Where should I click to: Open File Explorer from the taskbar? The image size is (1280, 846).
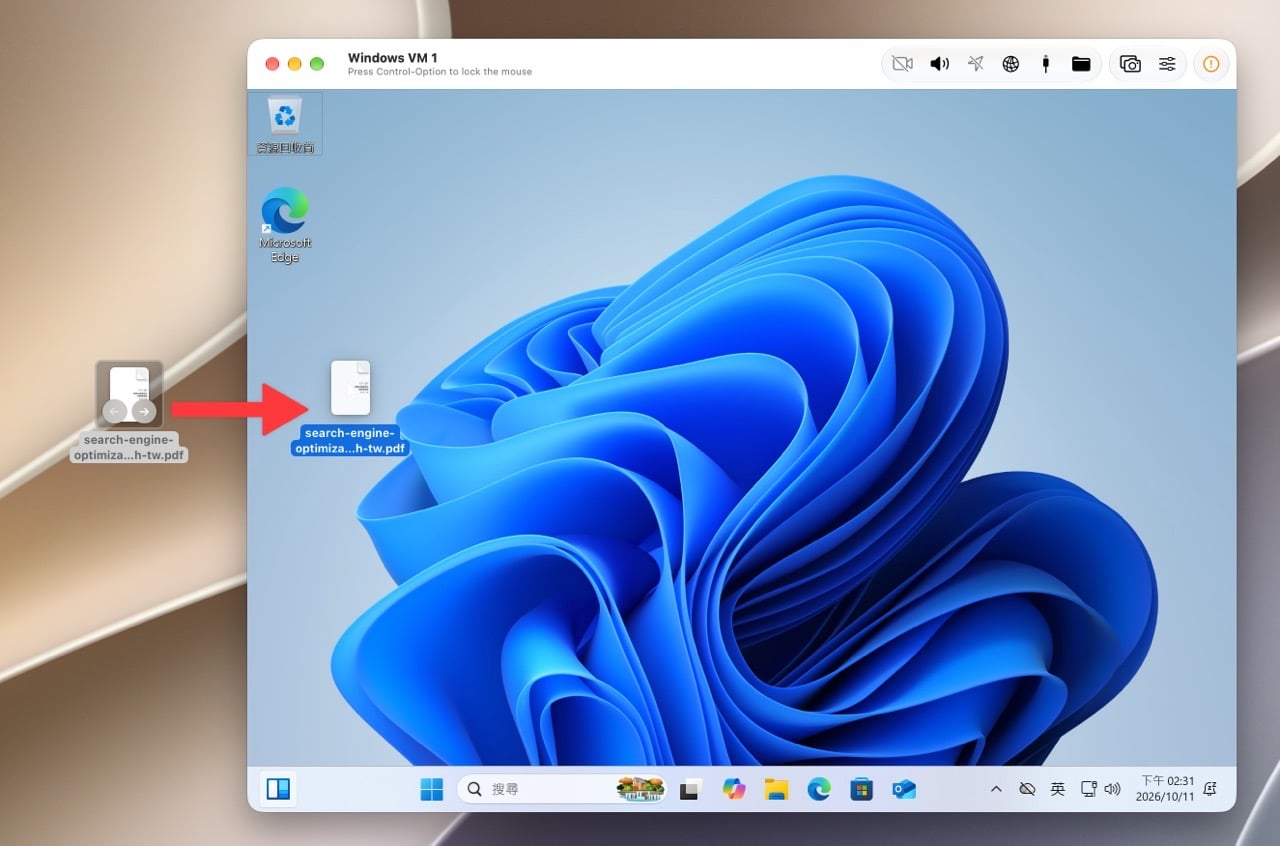click(776, 790)
